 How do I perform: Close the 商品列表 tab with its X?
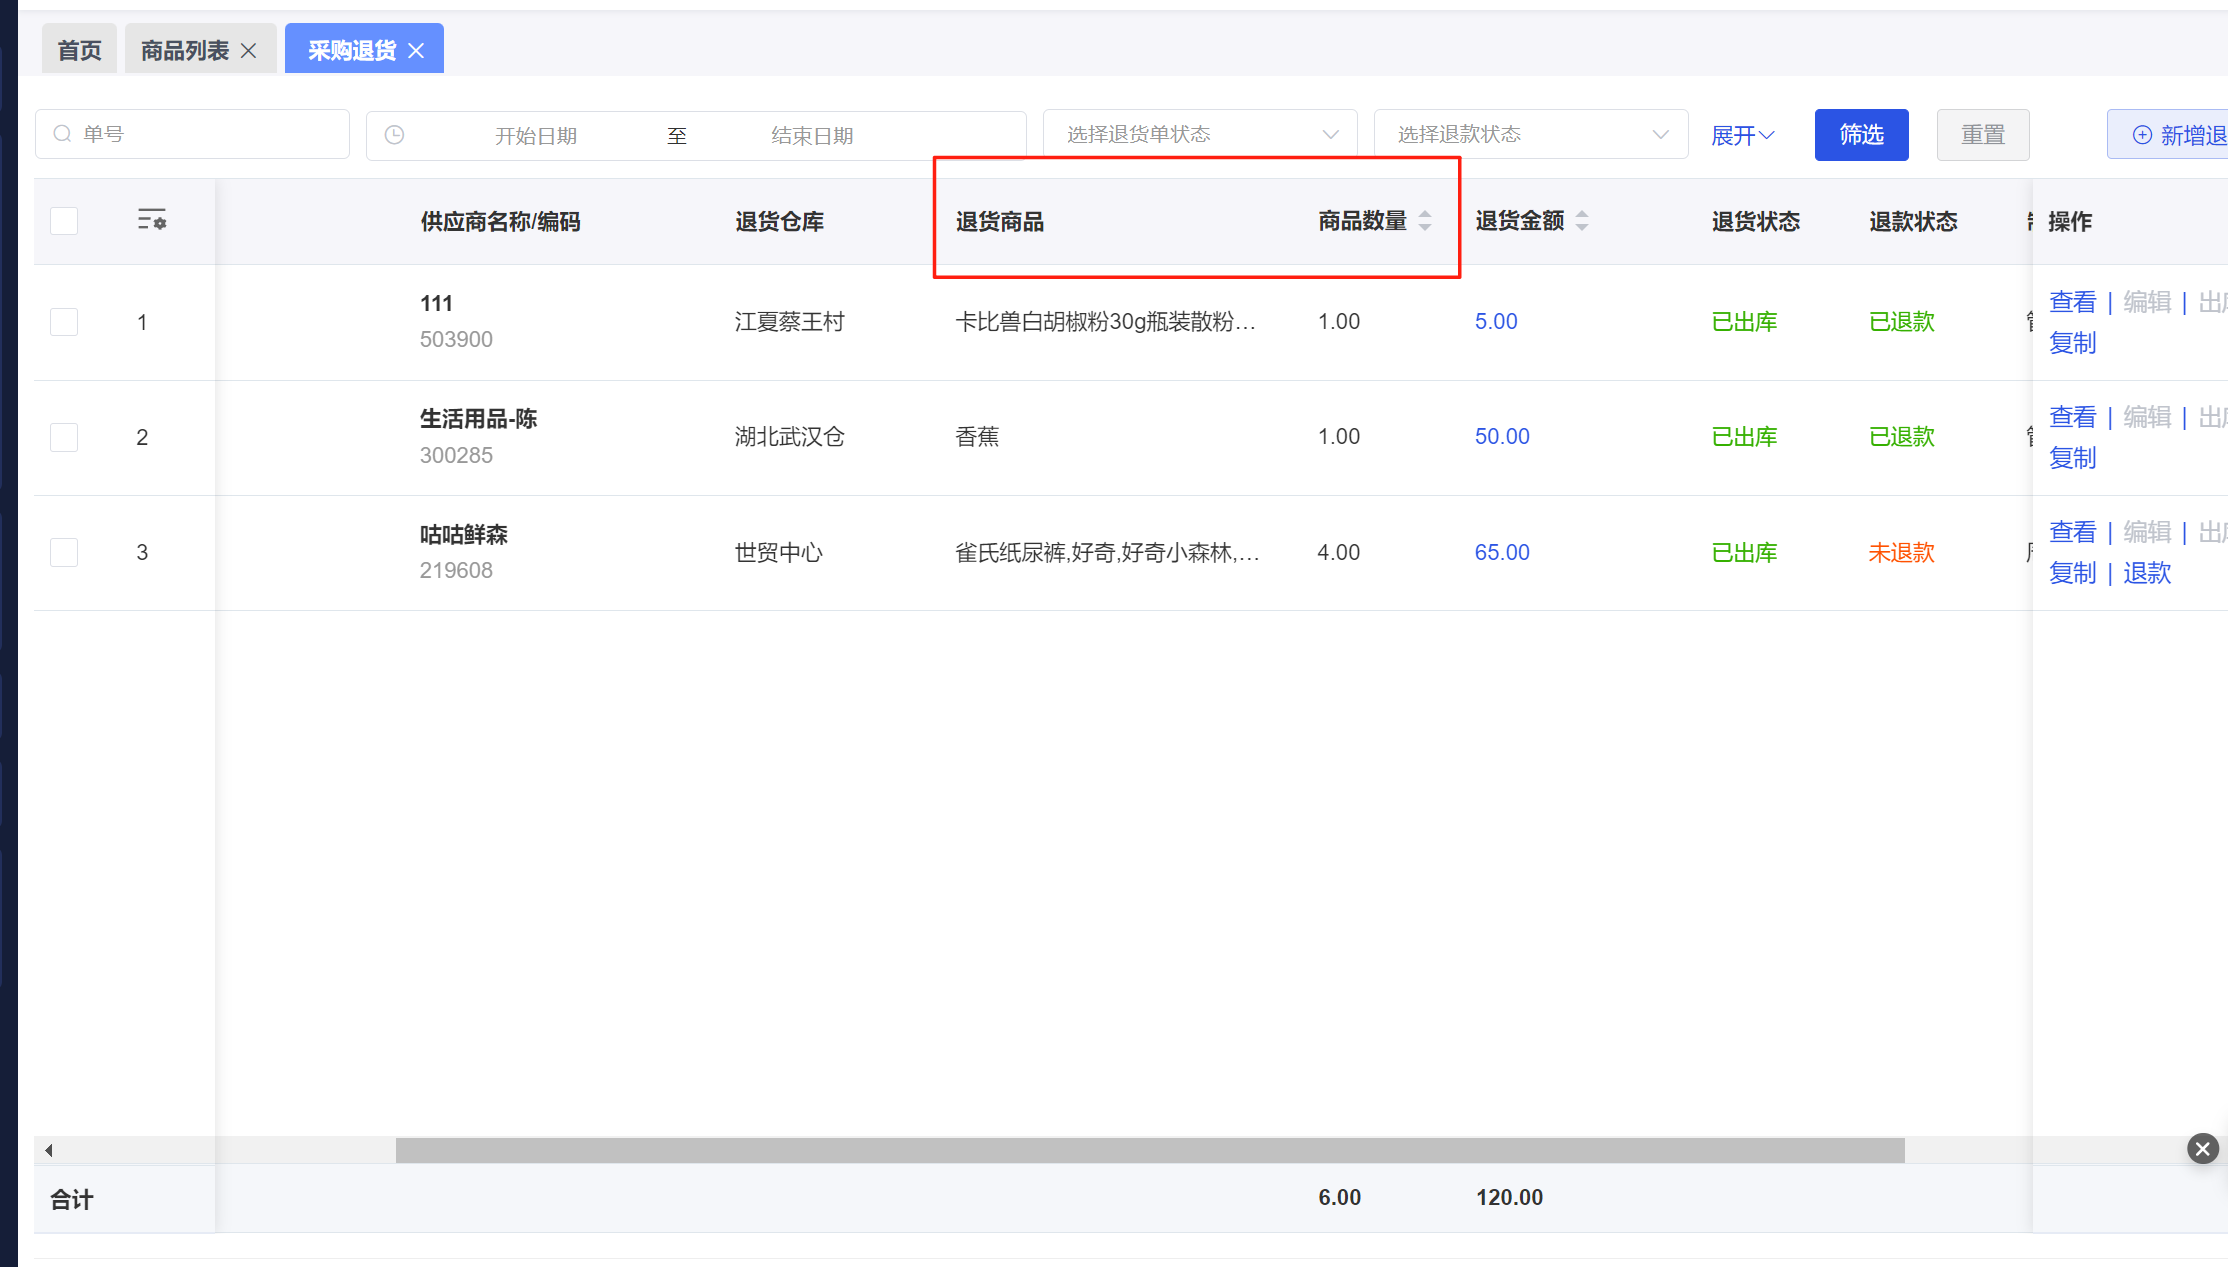pyautogui.click(x=249, y=51)
